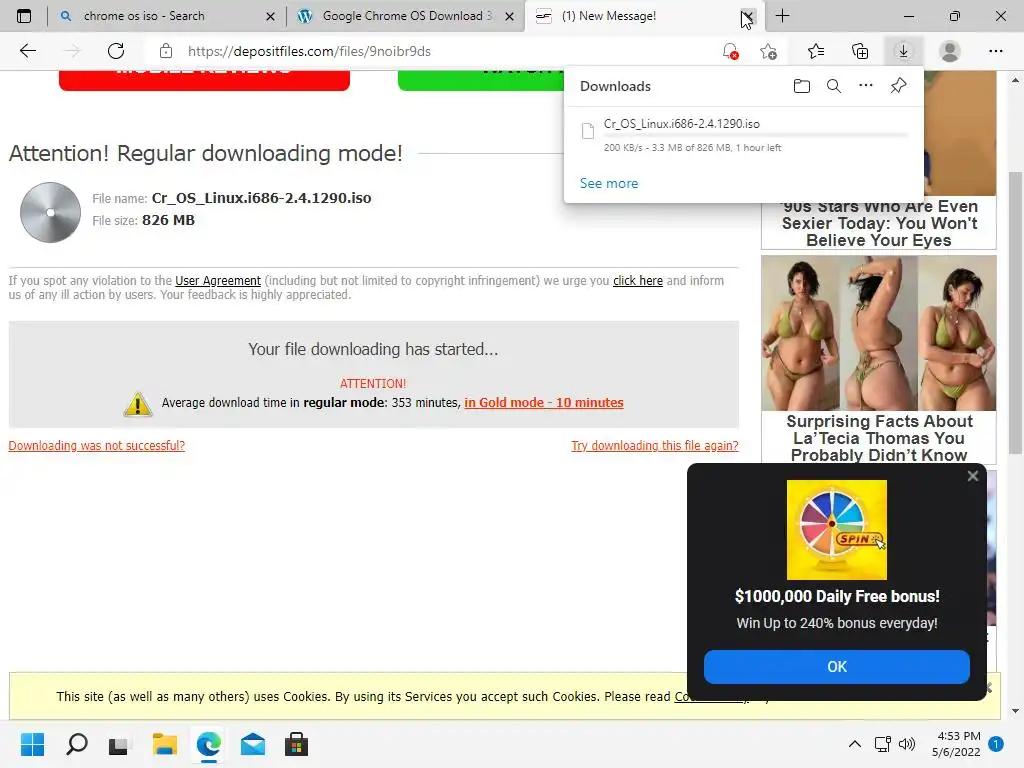Viewport: 1024px width, 768px height.
Task: Click the 826 MB file size
Action: 168,220
